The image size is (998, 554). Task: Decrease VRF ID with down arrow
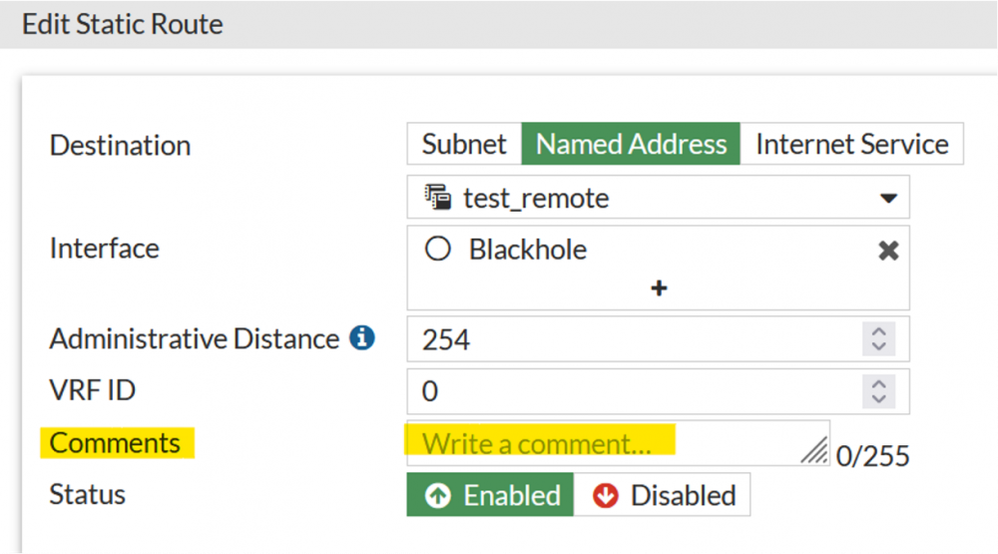(x=879, y=397)
